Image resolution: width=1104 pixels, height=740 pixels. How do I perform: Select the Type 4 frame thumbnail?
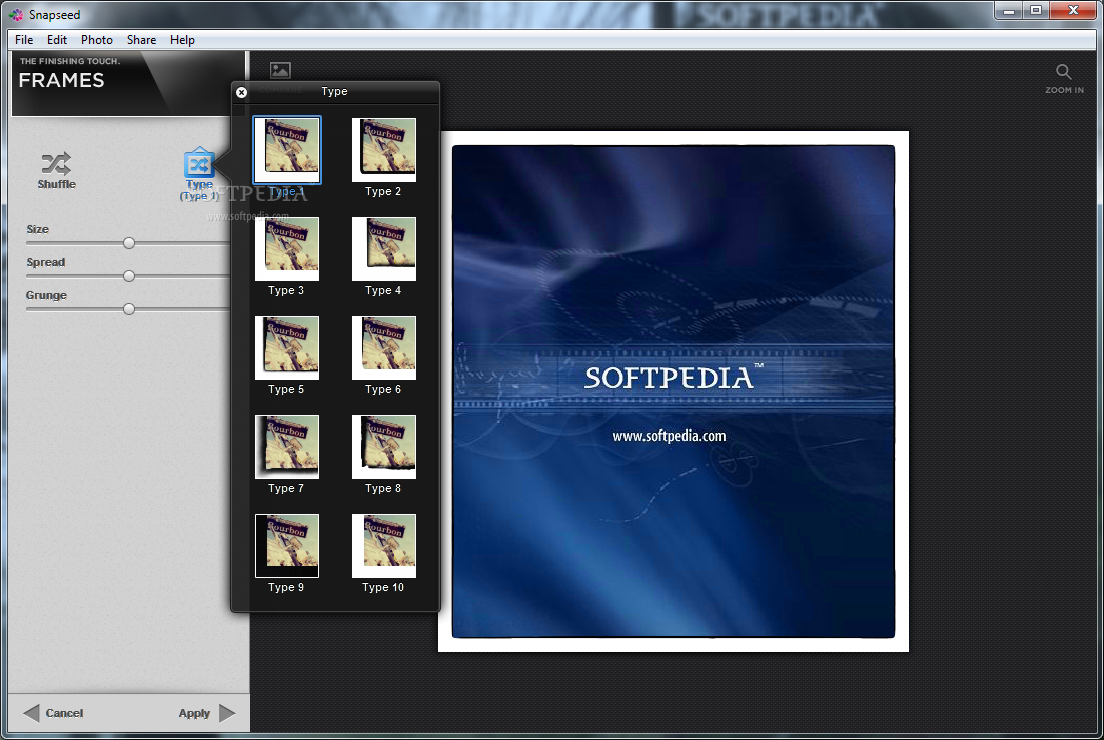point(384,249)
